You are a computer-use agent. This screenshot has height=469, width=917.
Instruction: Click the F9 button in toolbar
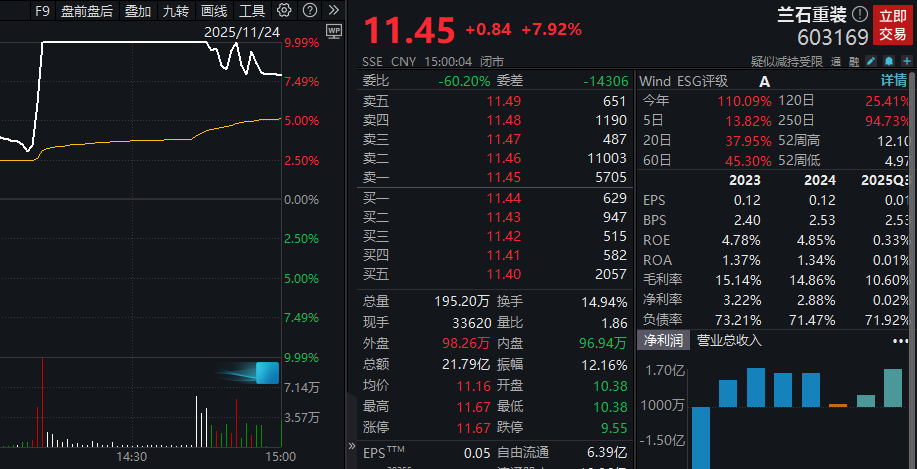pos(41,11)
